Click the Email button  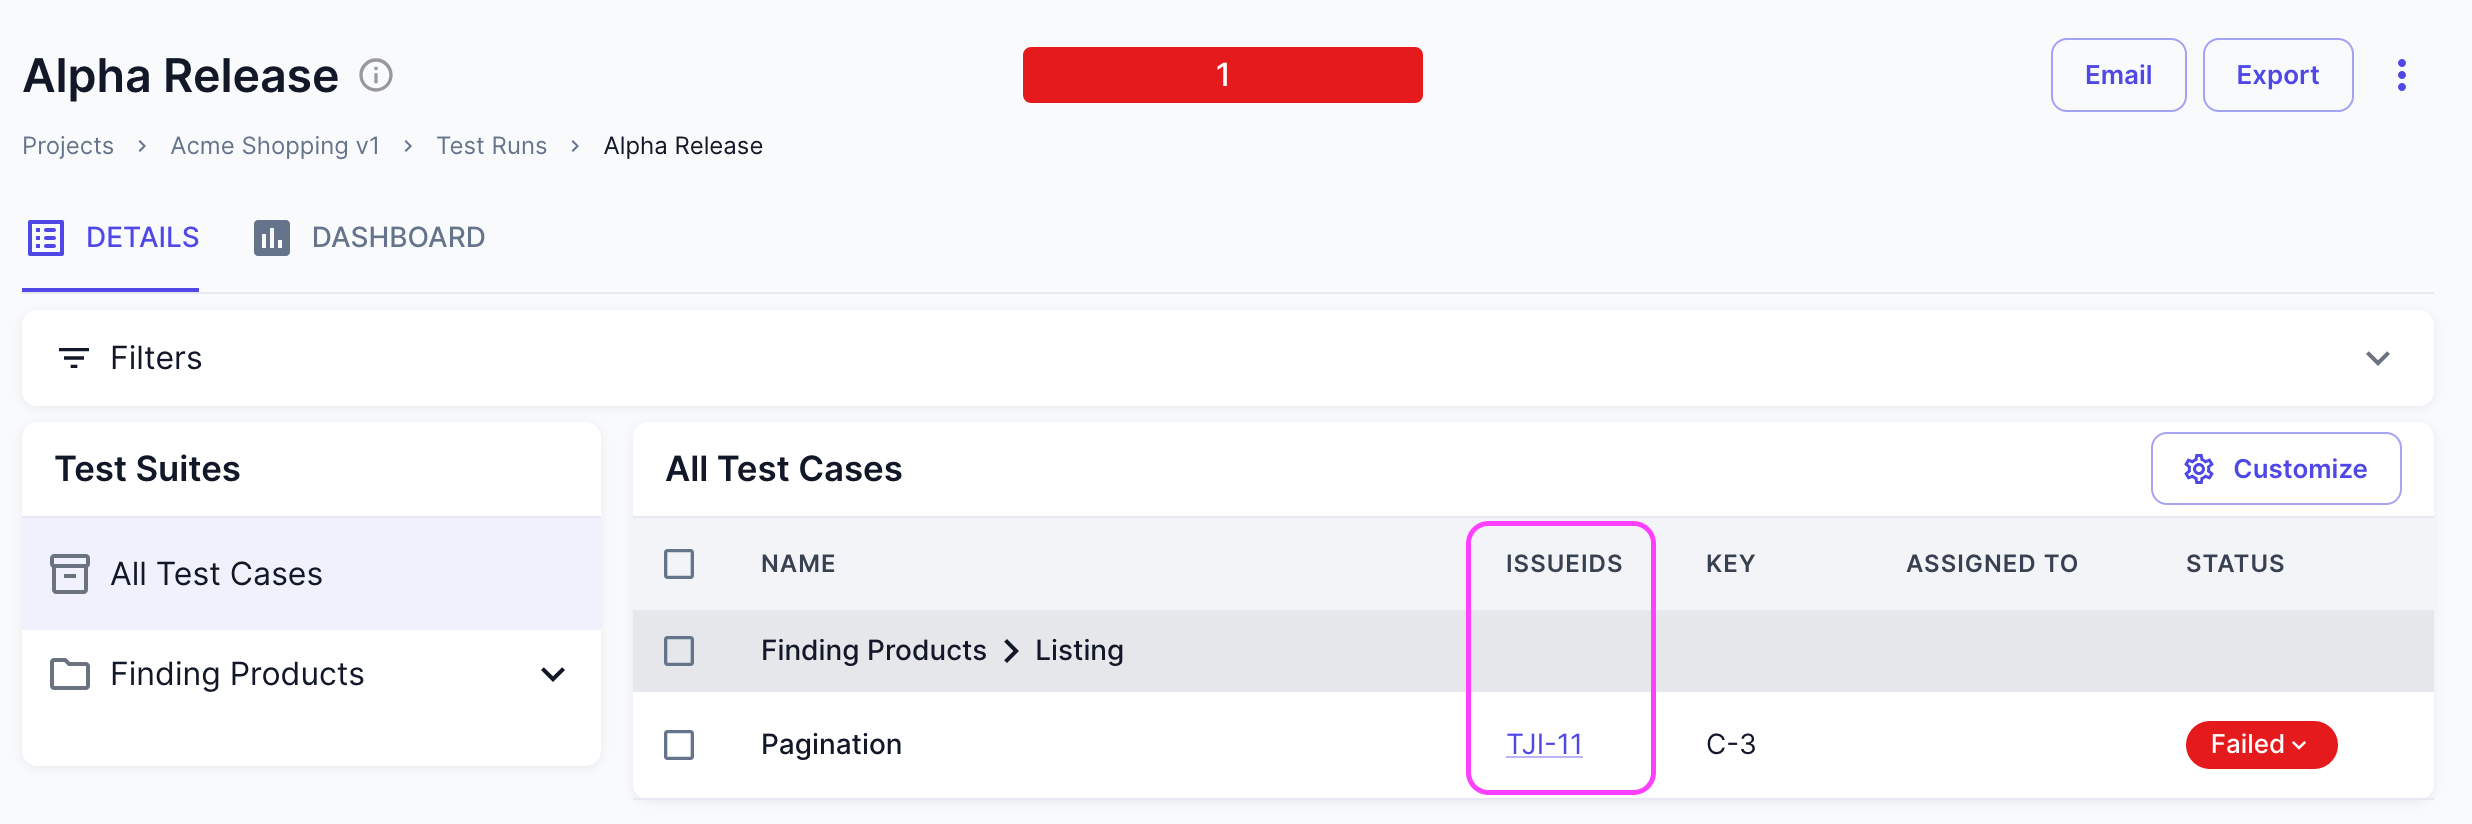click(x=2117, y=75)
